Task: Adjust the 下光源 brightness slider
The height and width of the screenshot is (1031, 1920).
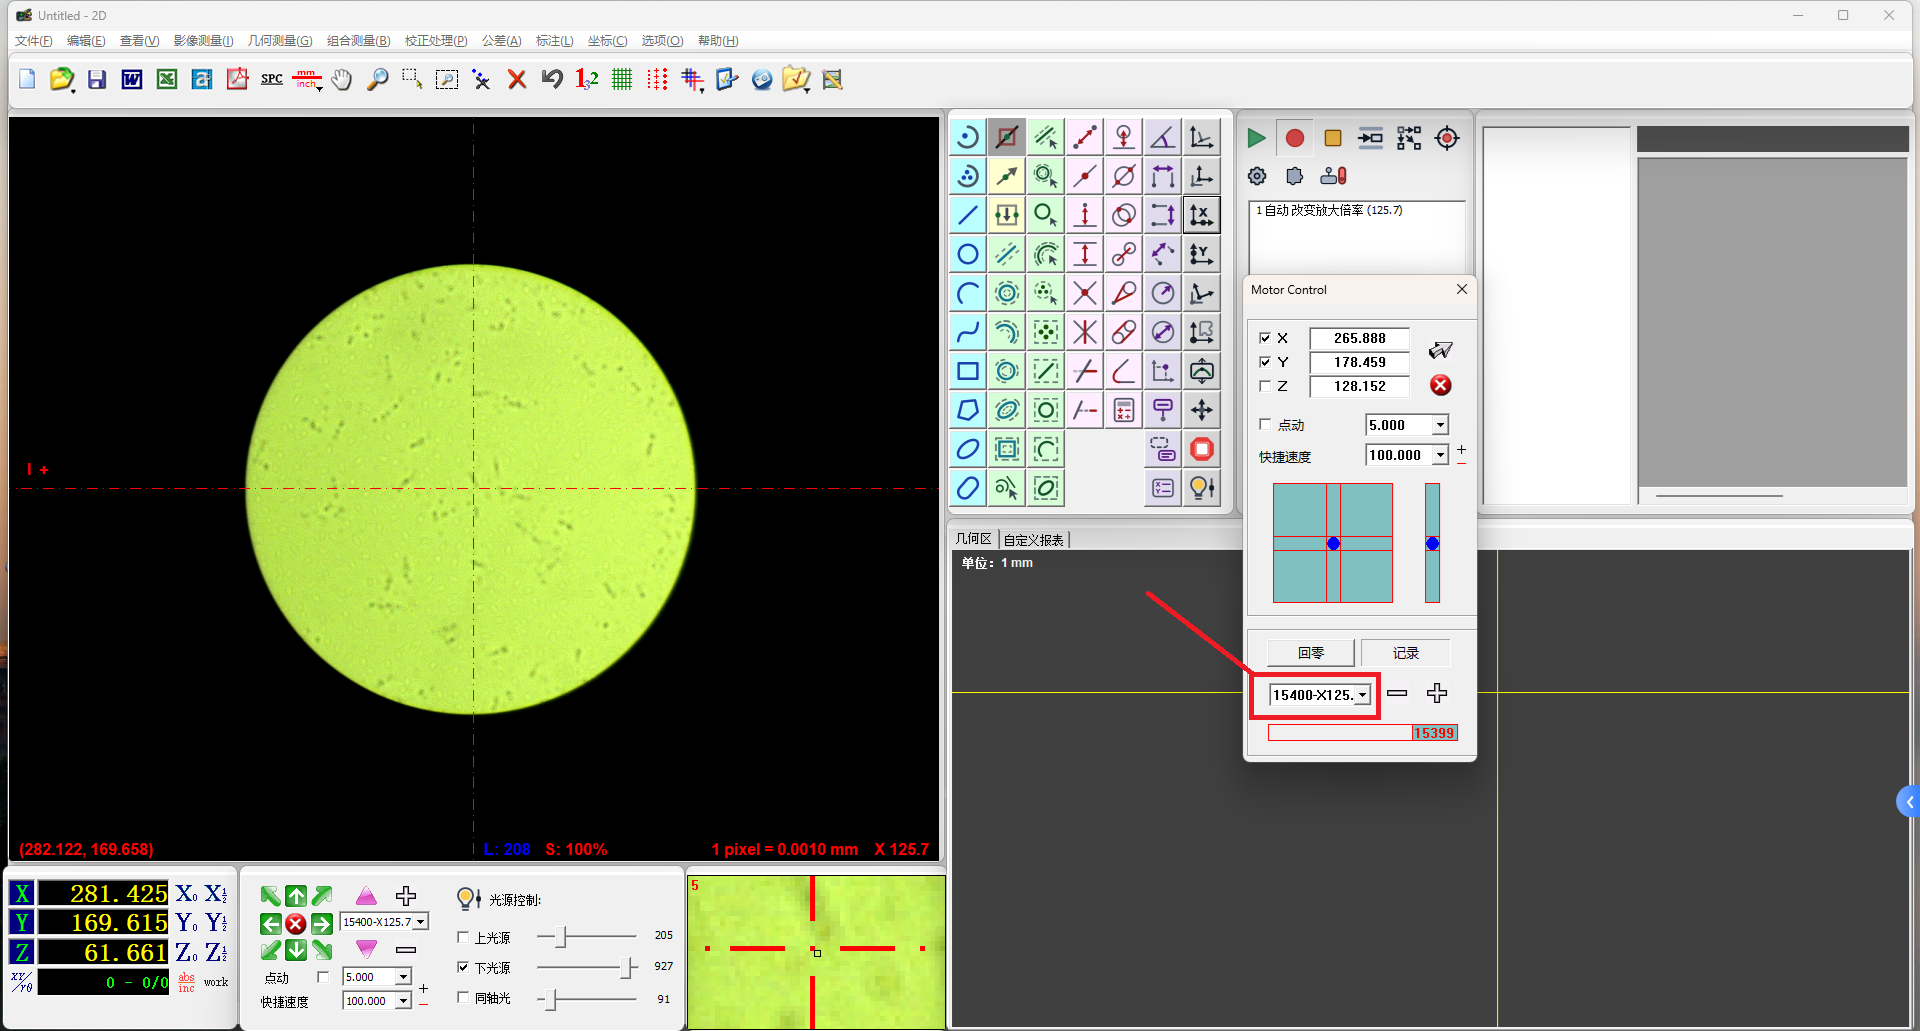Action: (628, 967)
